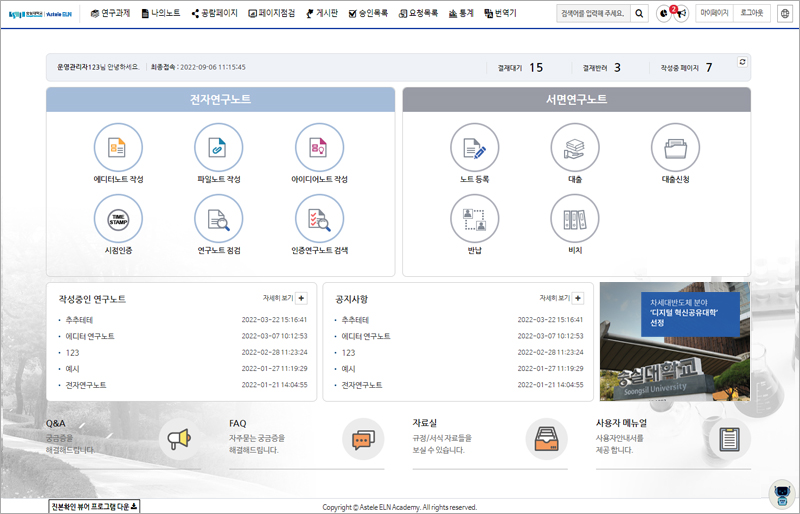
Task: Expand 작성중인 연구노트 자세히 보기 plus
Action: pyautogui.click(x=302, y=298)
